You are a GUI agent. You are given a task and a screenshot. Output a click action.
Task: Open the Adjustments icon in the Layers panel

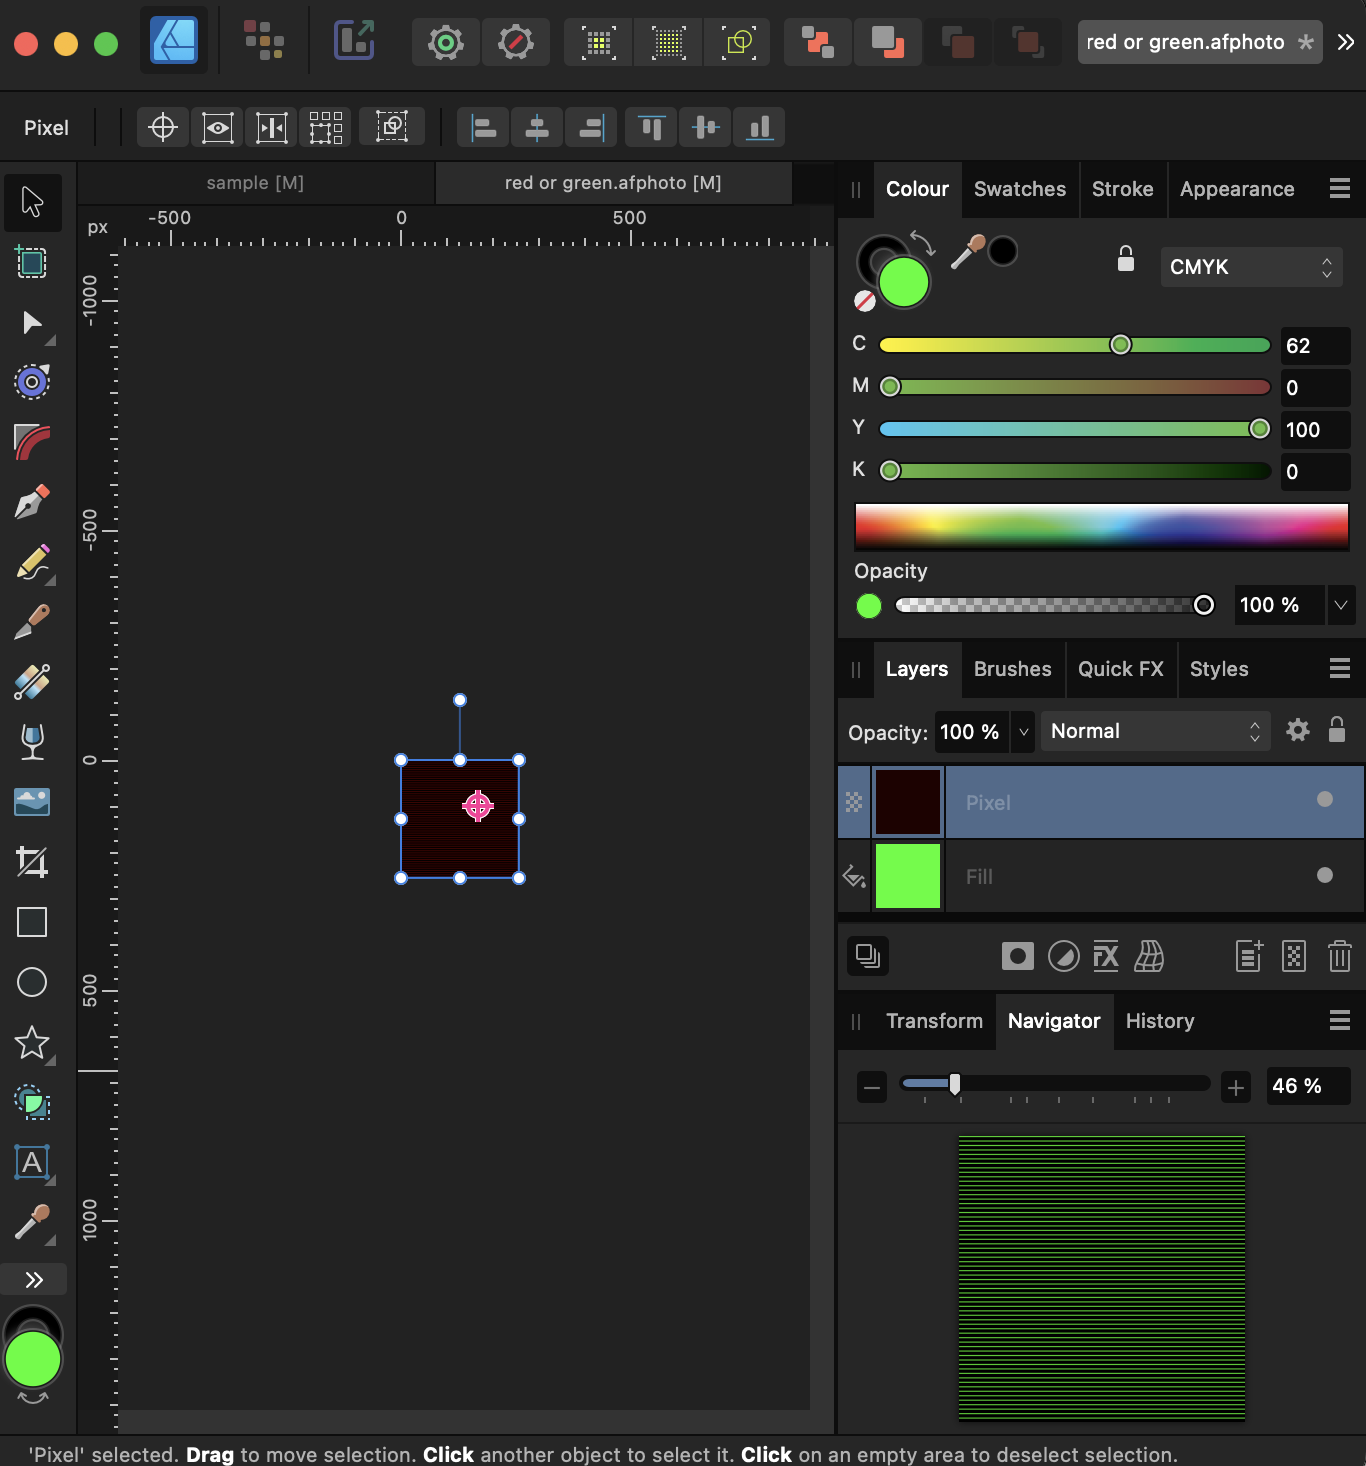coord(1064,956)
